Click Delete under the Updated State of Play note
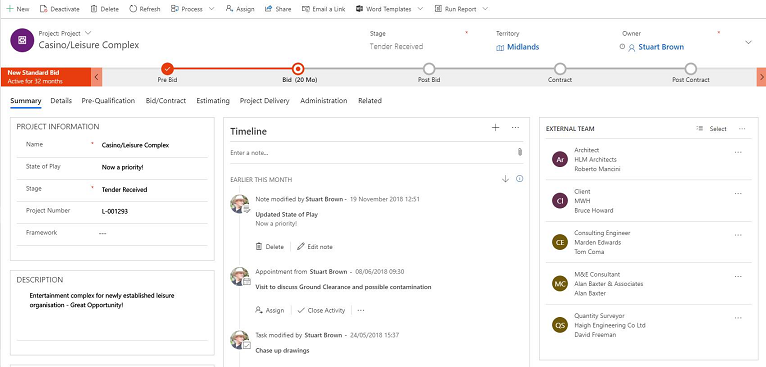This screenshot has width=766, height=367. point(270,247)
